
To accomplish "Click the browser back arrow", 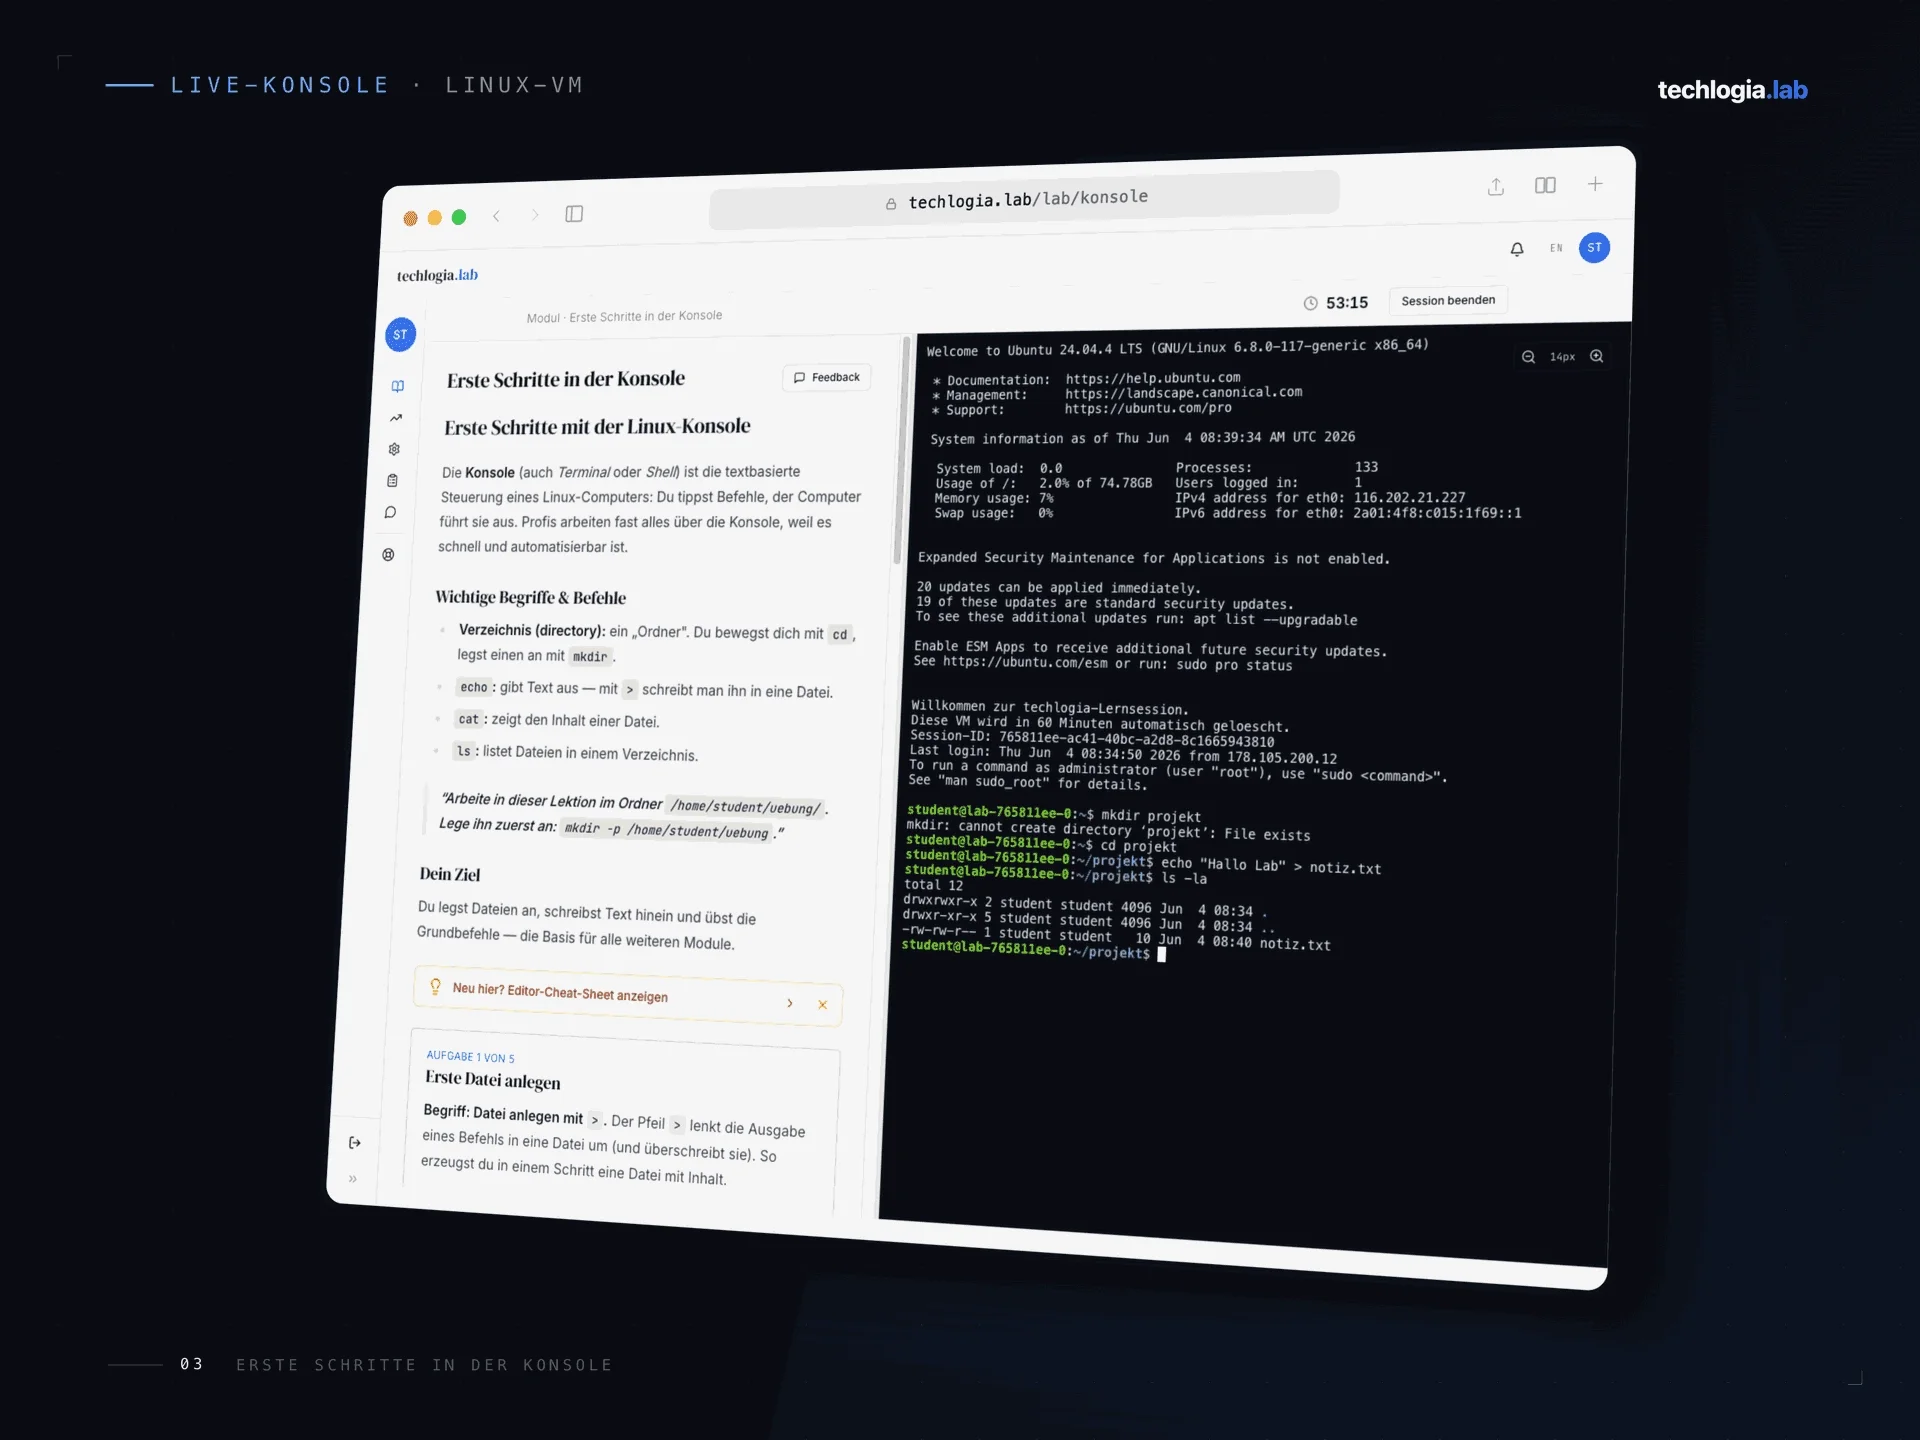I will pyautogui.click(x=496, y=216).
